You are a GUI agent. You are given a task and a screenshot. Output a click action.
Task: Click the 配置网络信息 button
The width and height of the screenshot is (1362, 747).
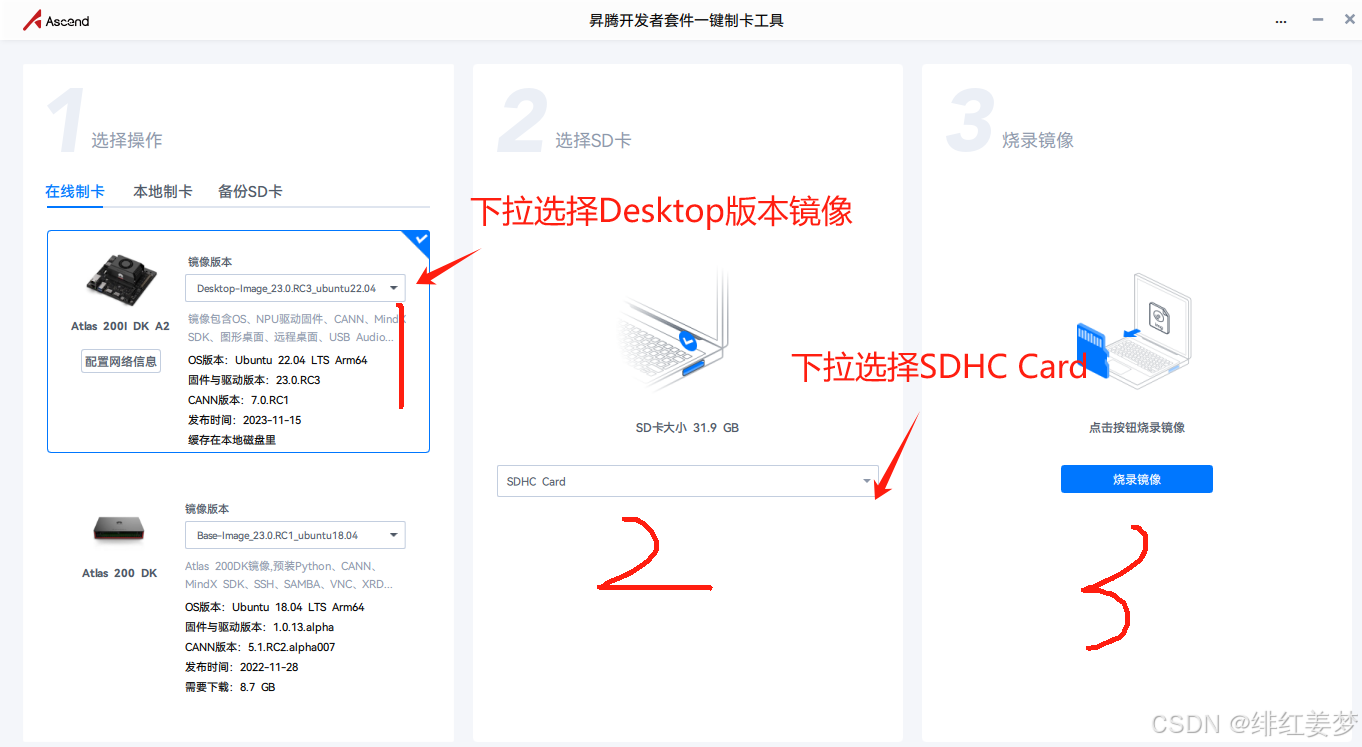[x=121, y=361]
